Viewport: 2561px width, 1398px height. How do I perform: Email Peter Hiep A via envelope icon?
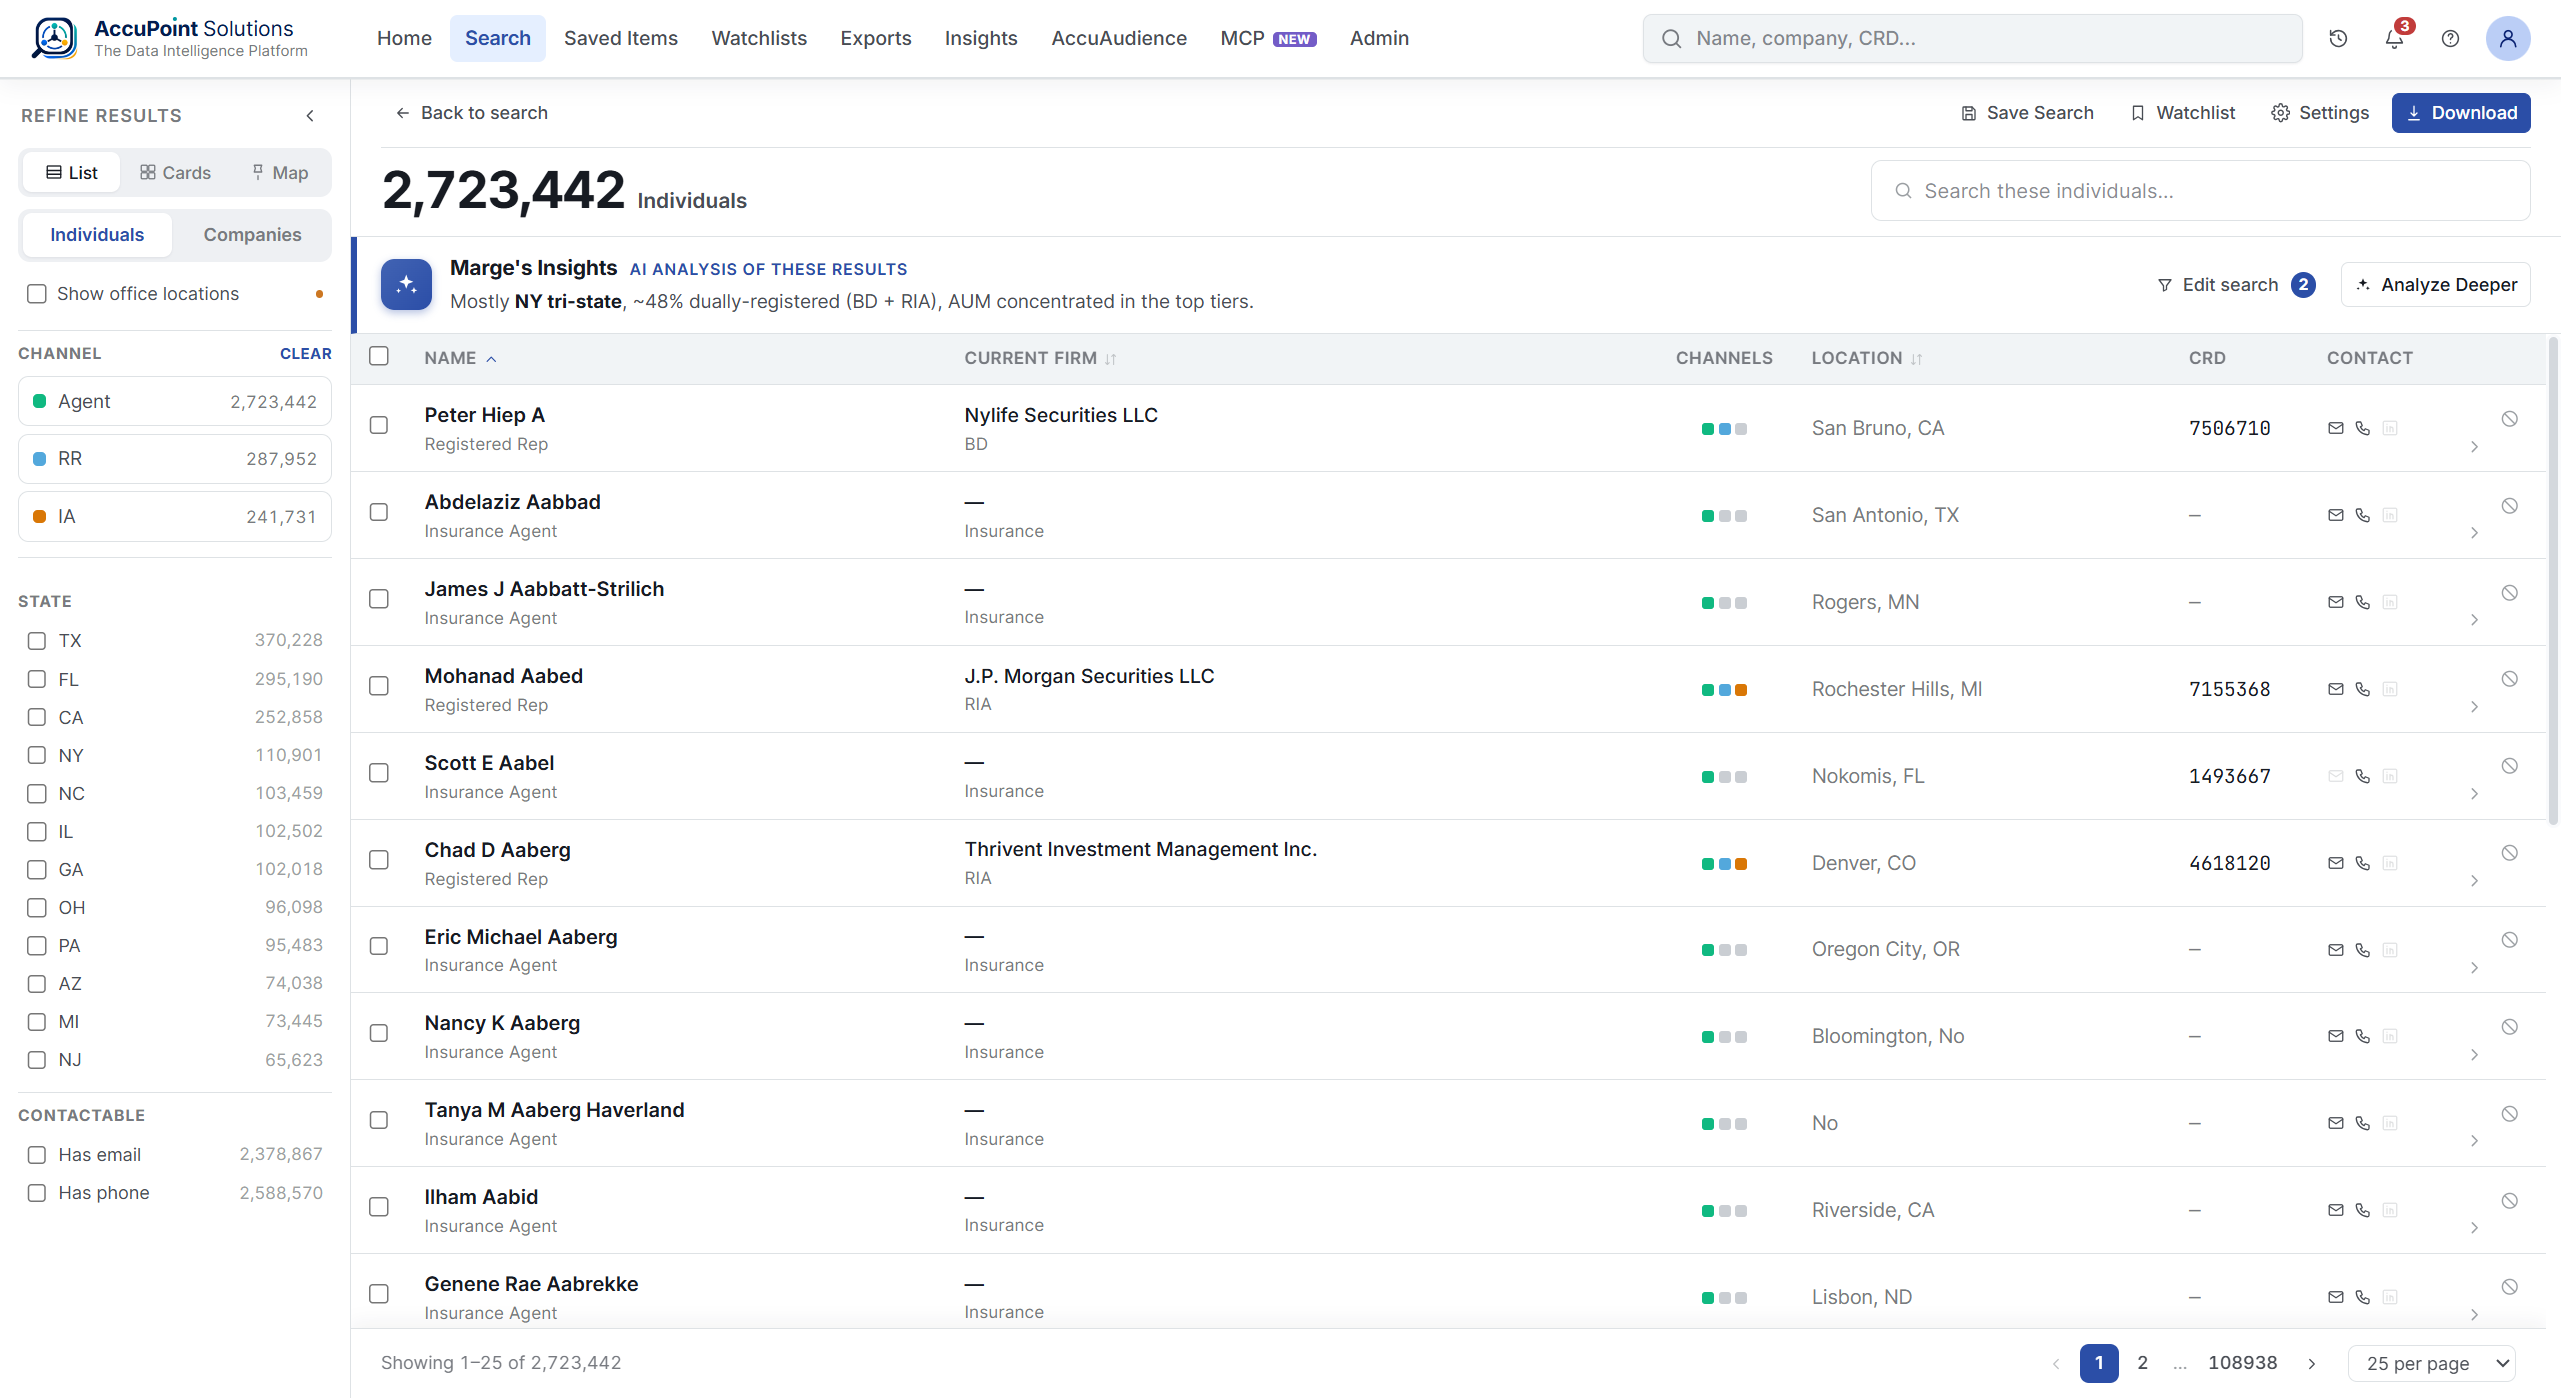[2336, 428]
